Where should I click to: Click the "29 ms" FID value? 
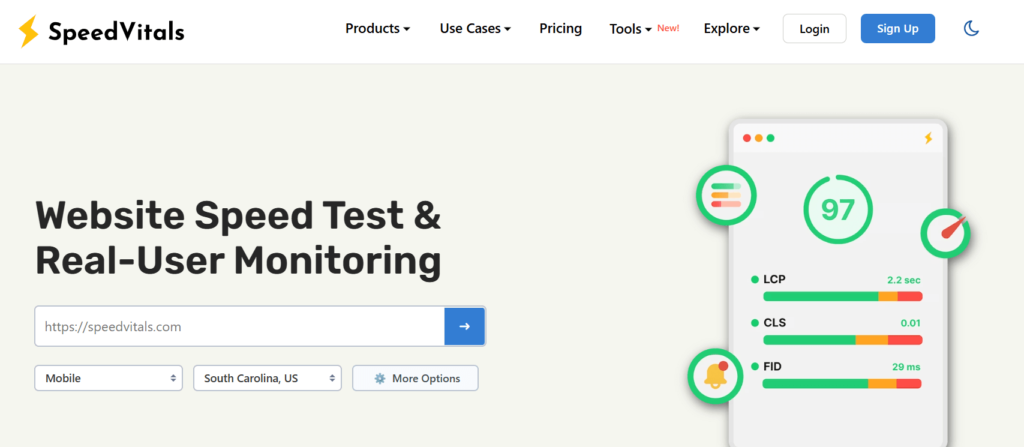tap(906, 367)
